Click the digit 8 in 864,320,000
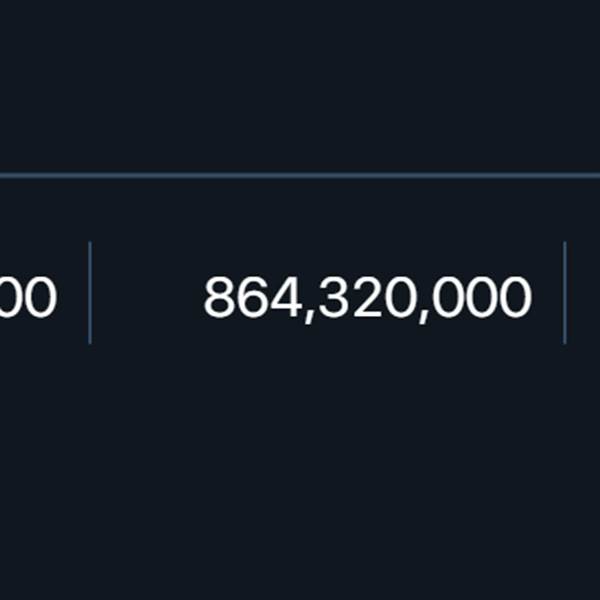Image resolution: width=600 pixels, height=600 pixels. [219, 297]
